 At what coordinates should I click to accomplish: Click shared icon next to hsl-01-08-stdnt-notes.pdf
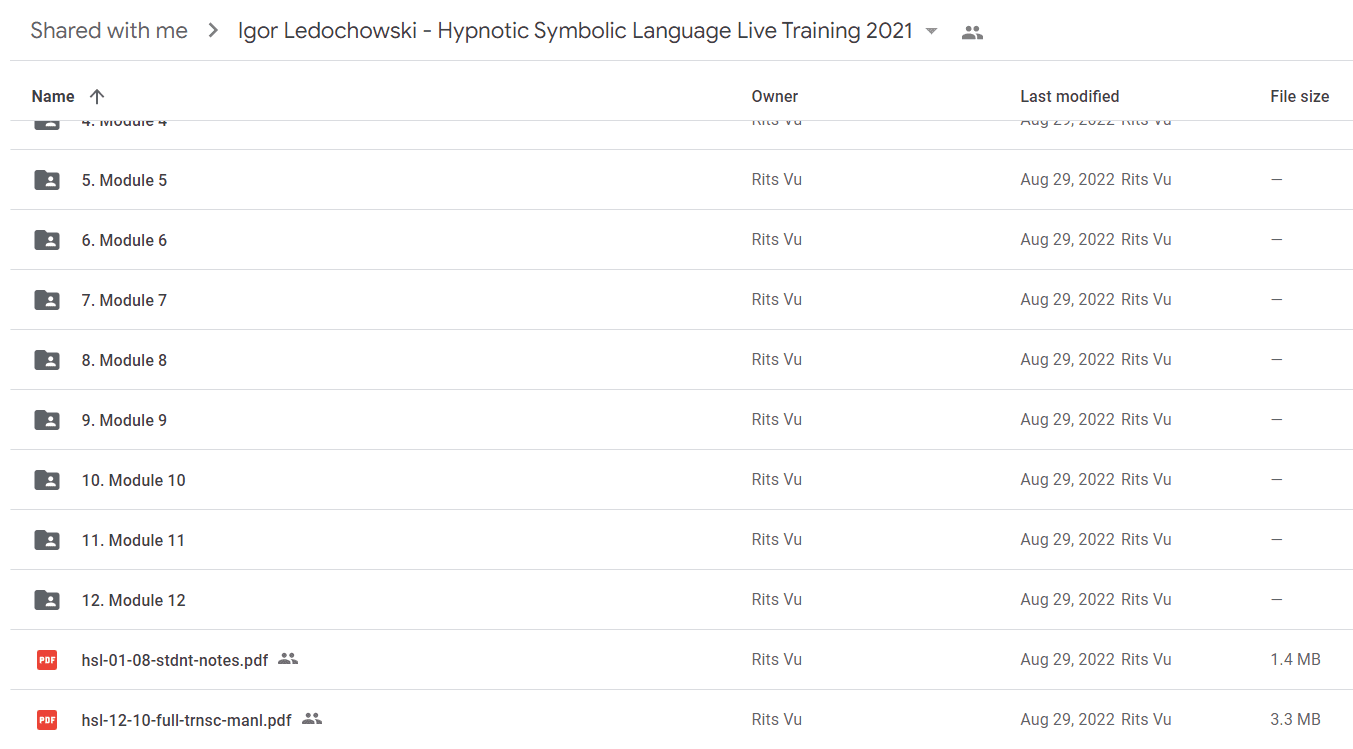tap(288, 659)
